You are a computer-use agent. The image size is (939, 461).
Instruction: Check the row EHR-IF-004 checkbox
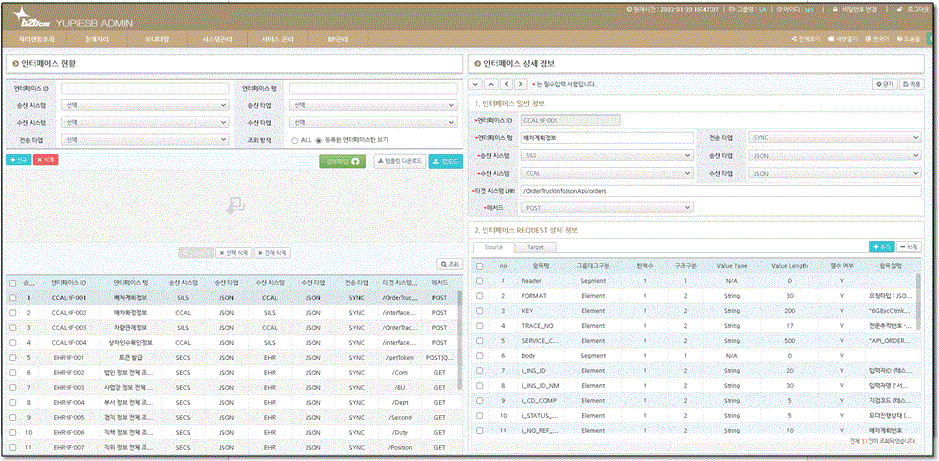13,402
